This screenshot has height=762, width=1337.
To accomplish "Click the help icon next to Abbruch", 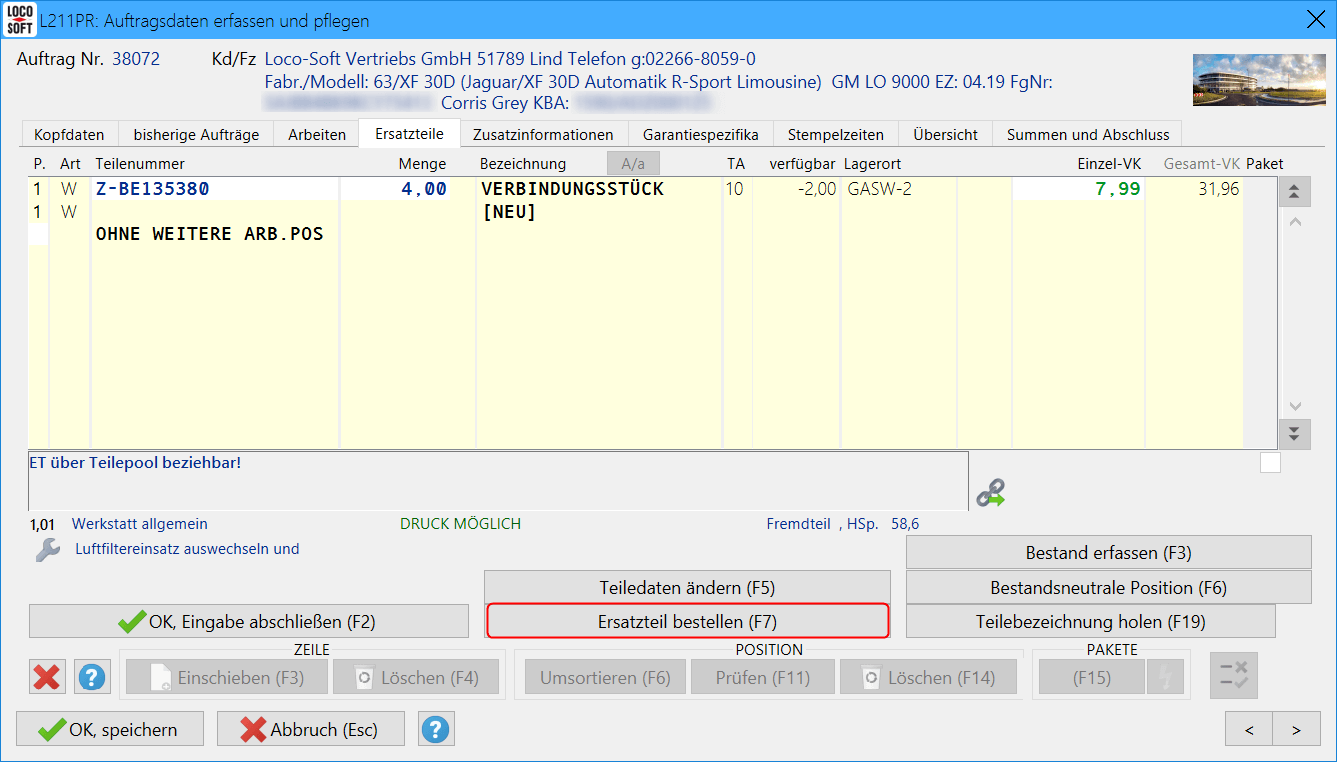I will (x=435, y=730).
